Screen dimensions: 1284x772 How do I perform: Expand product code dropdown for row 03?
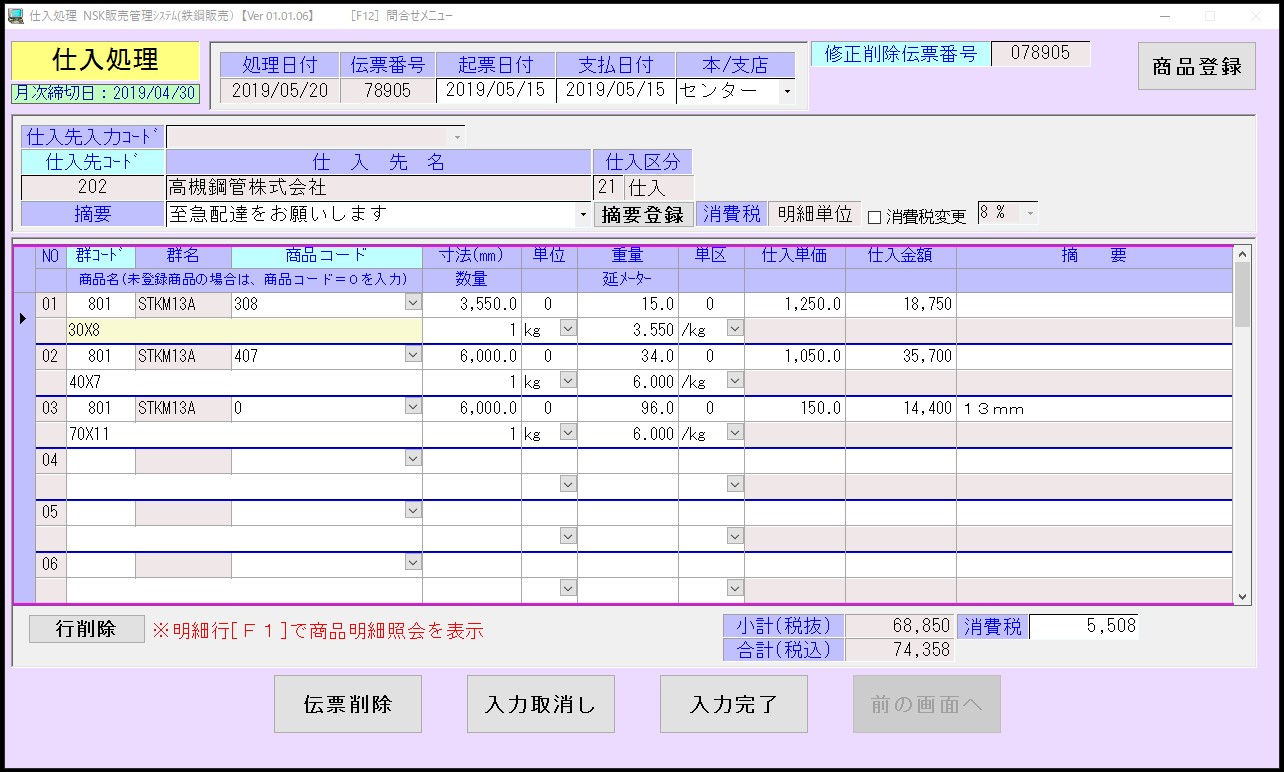coord(413,406)
